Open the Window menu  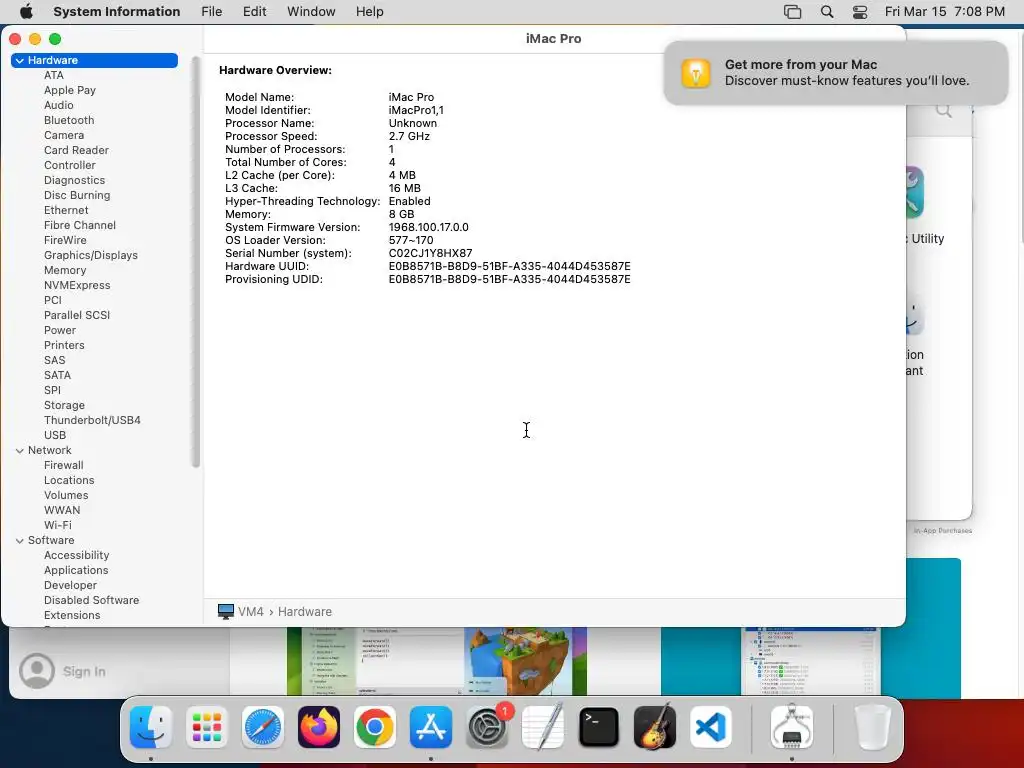tap(312, 12)
